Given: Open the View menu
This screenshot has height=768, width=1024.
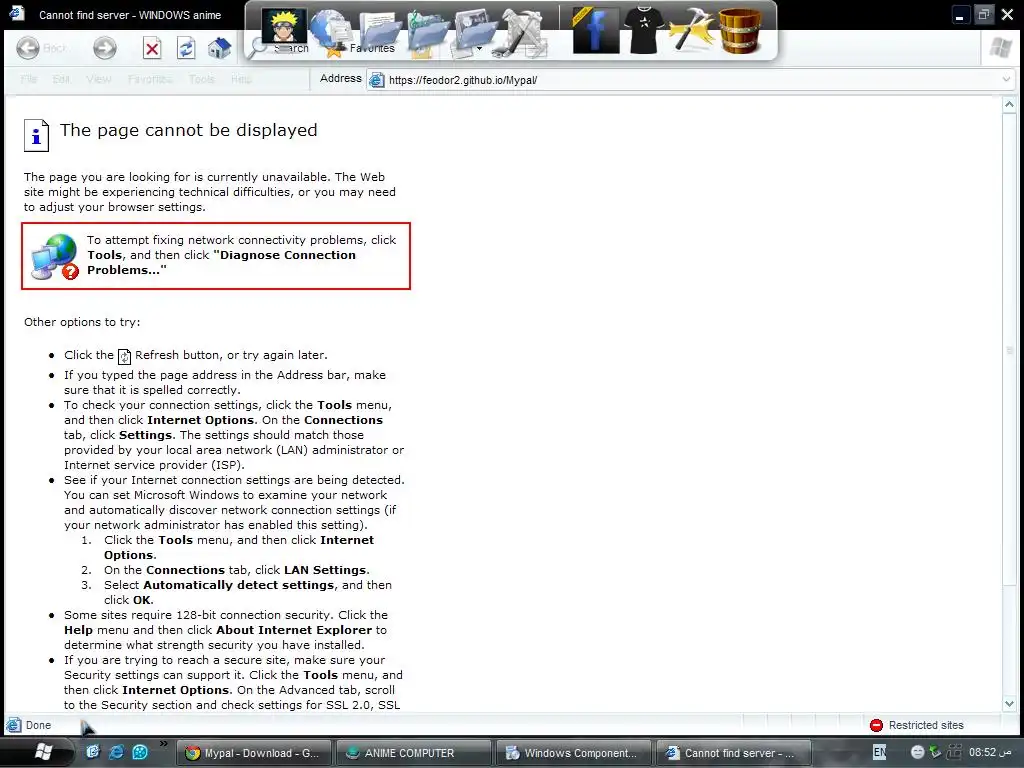Looking at the screenshot, I should click(x=99, y=79).
